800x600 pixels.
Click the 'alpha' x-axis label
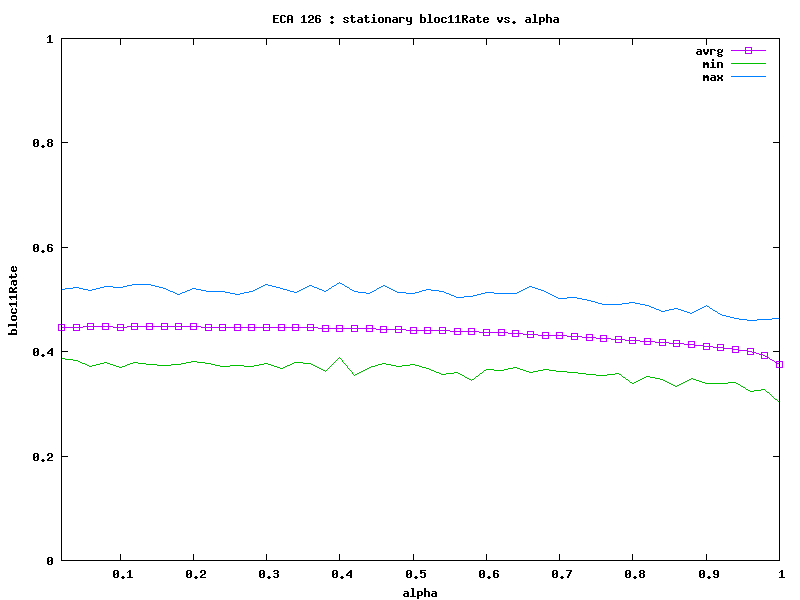click(x=420, y=592)
